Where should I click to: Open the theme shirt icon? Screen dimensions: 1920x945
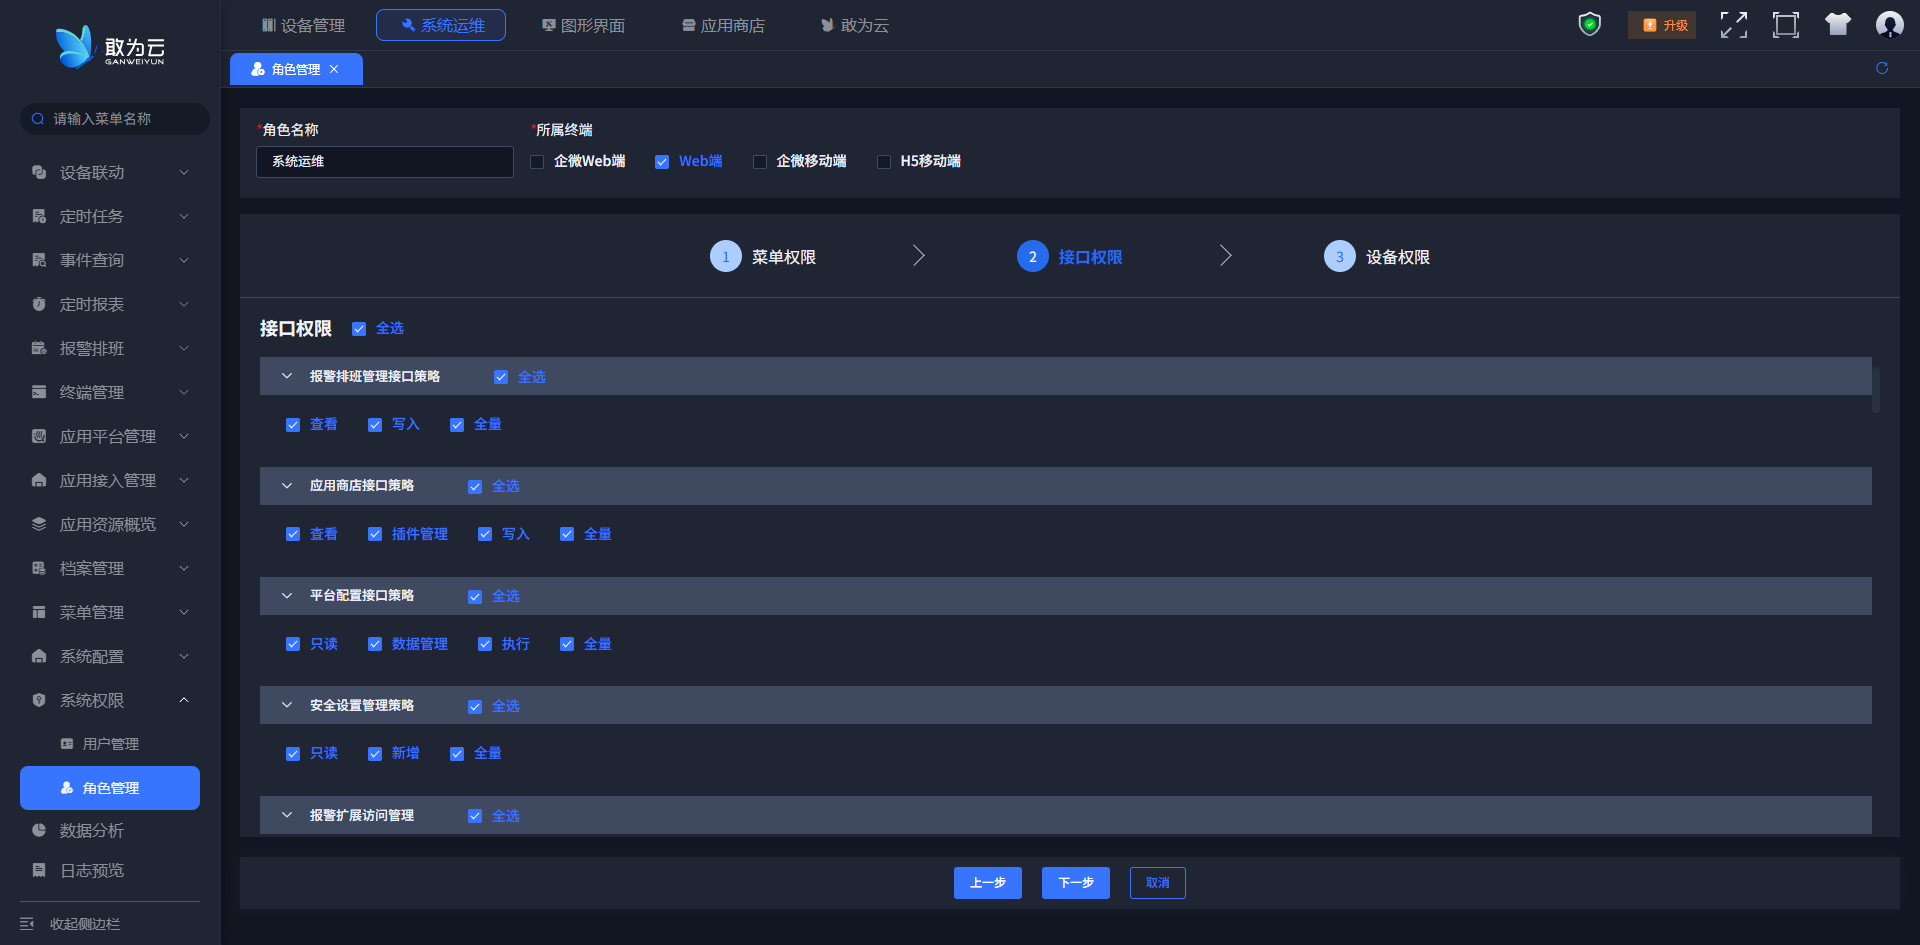[1838, 24]
